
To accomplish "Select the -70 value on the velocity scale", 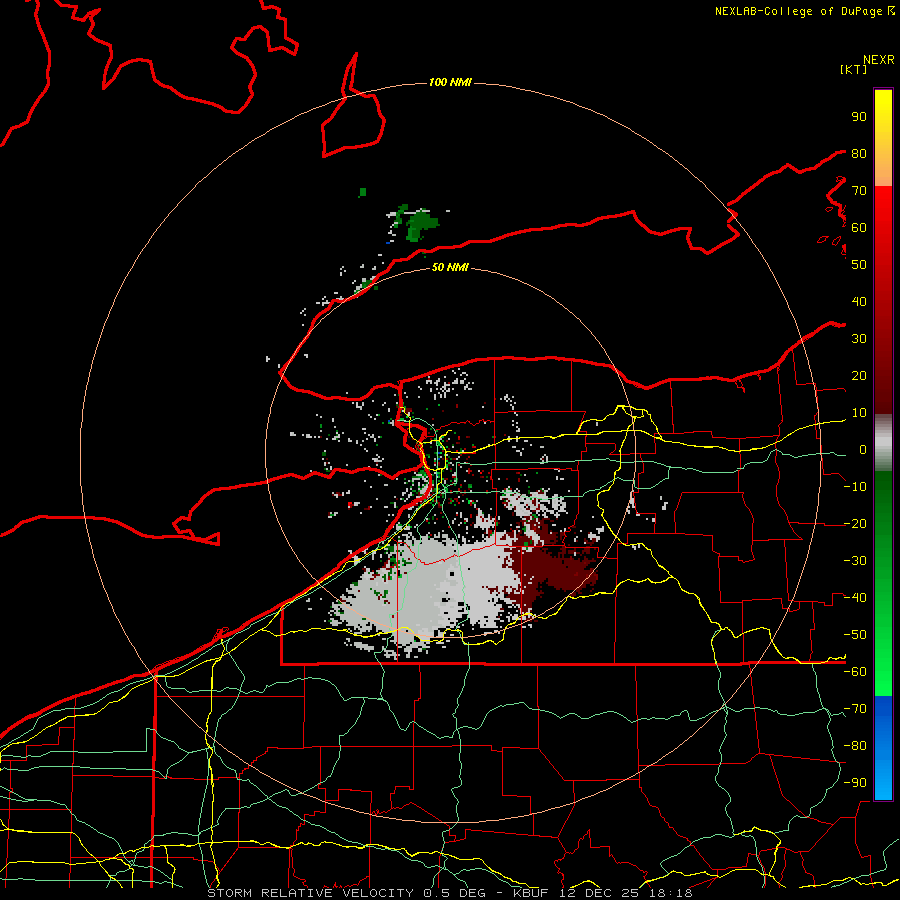I will point(855,709).
